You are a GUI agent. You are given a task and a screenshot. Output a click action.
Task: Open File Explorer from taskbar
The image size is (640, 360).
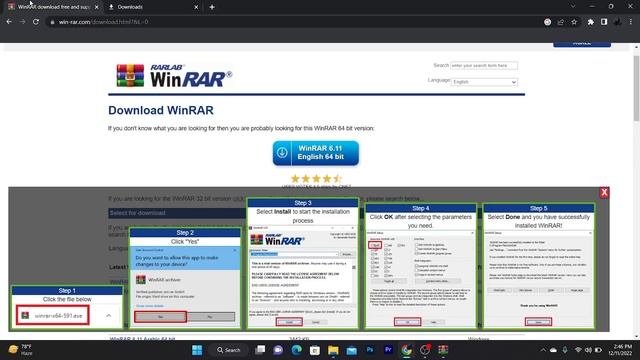(333, 350)
